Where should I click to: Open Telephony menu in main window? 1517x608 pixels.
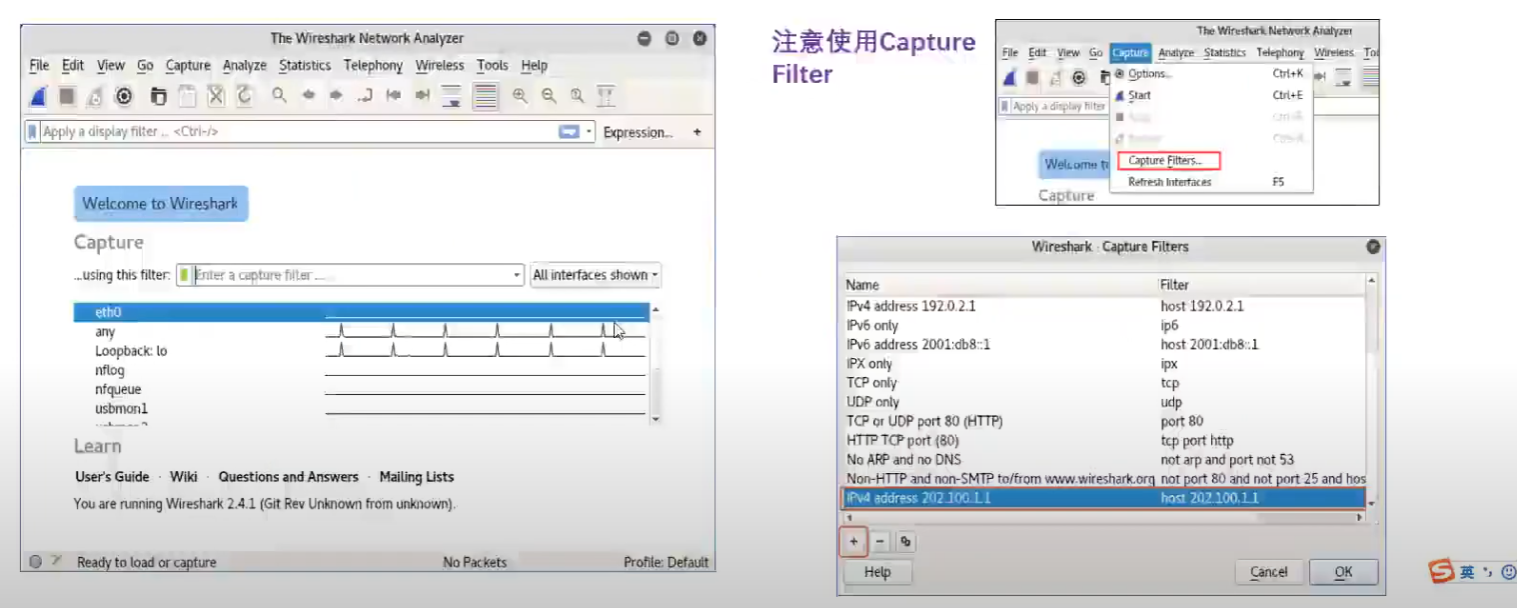click(373, 65)
